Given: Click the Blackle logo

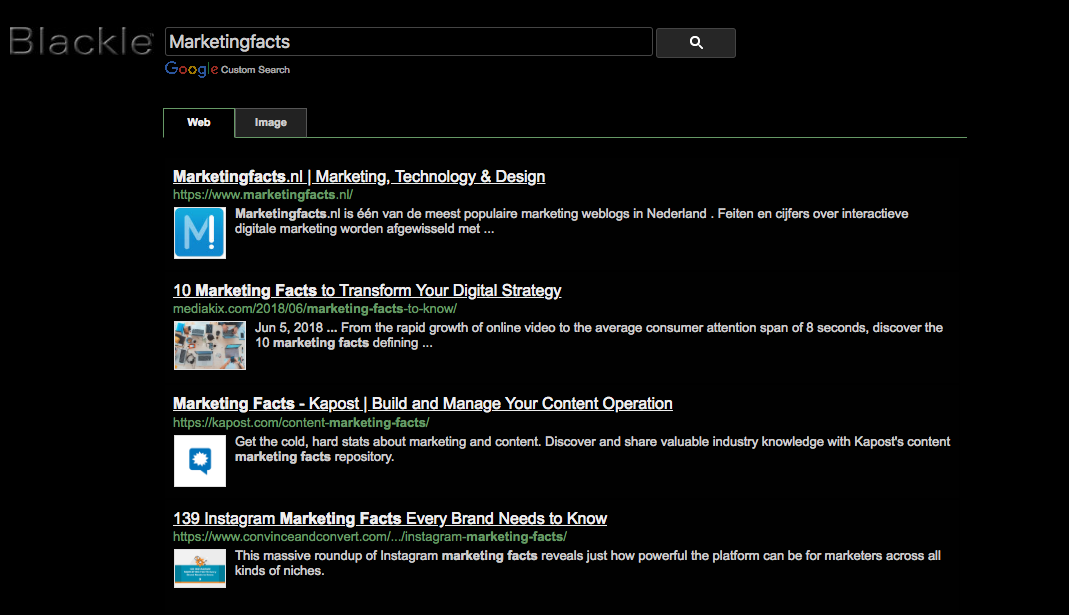Looking at the screenshot, I should [80, 42].
